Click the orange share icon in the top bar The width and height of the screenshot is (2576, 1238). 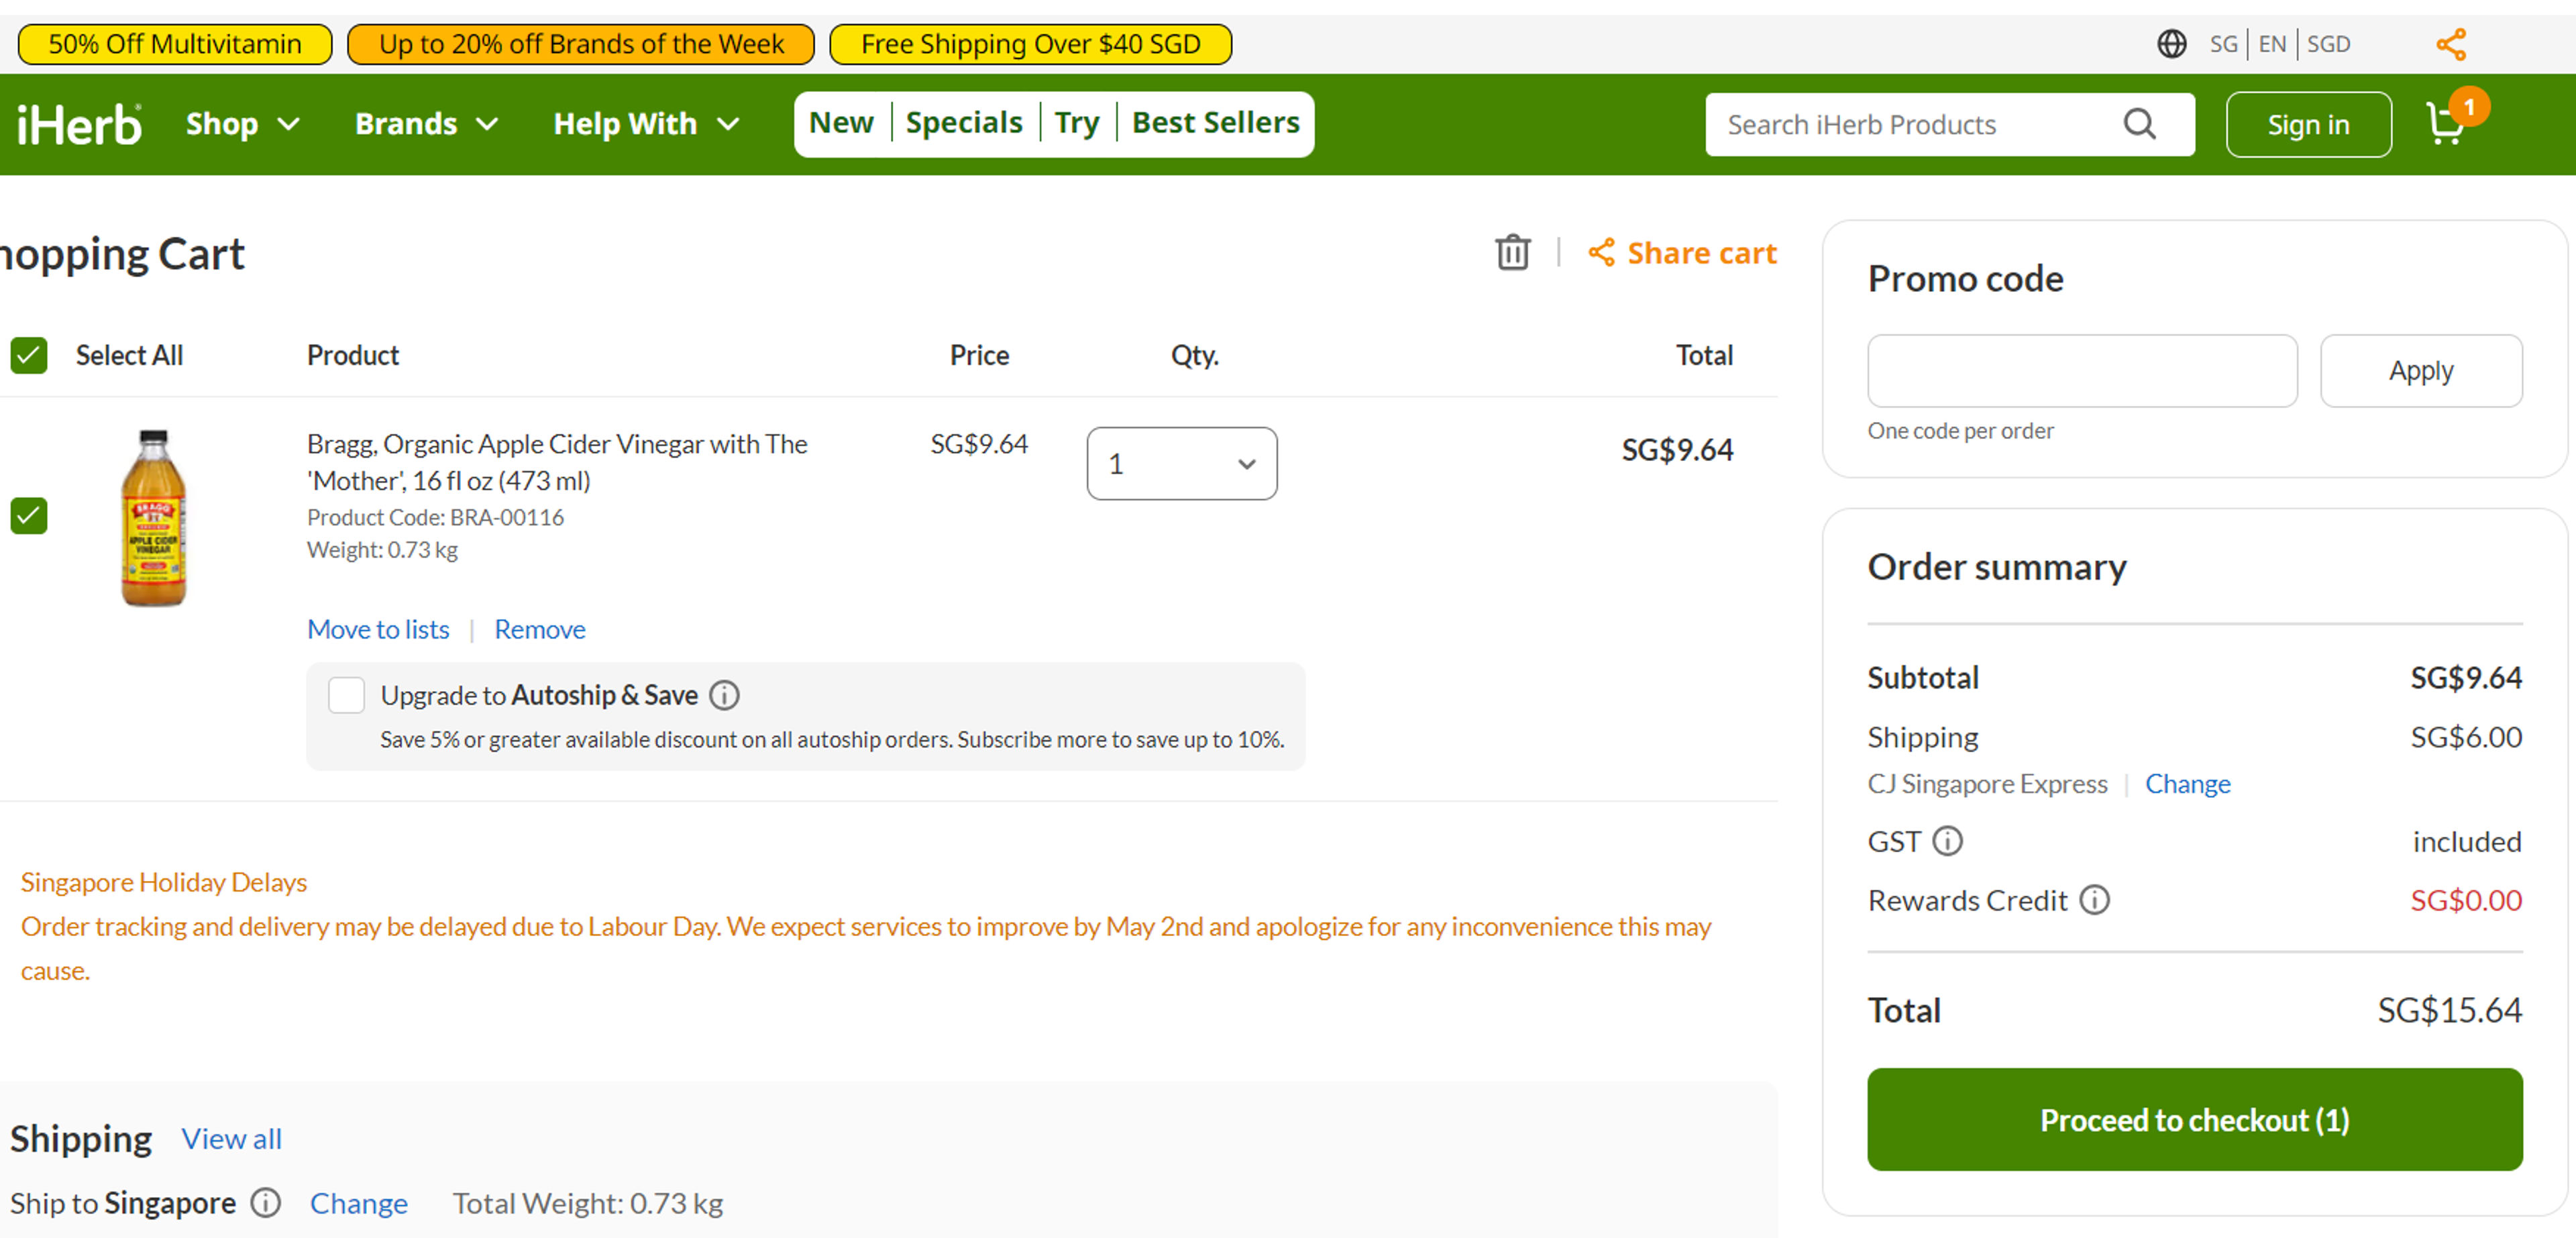click(2451, 44)
